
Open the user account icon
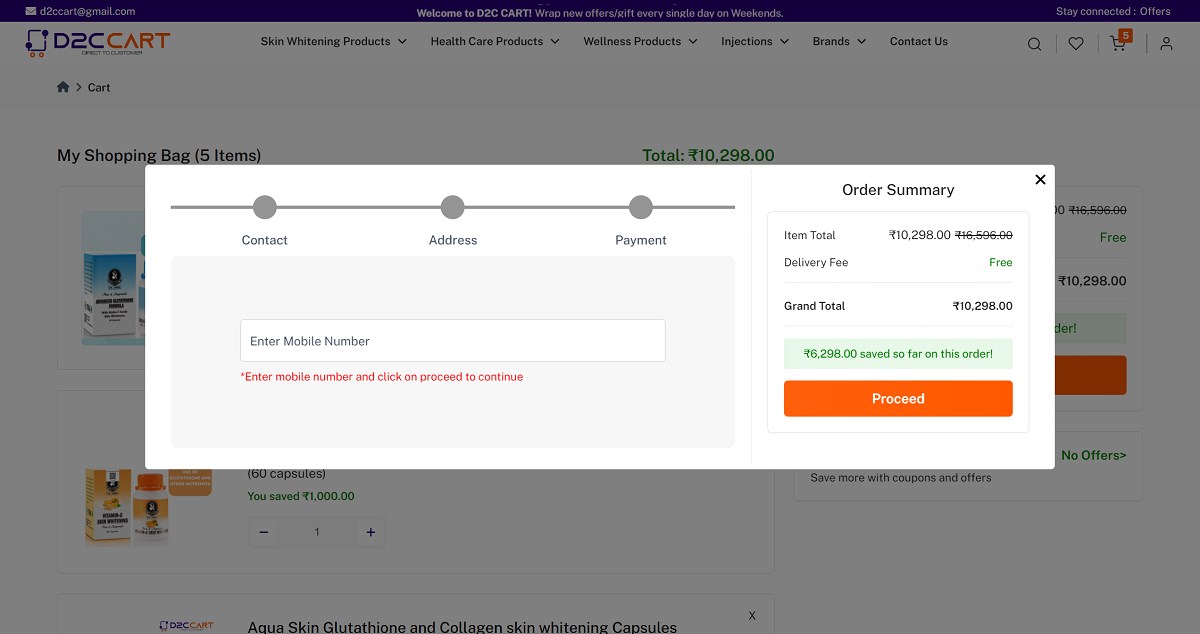(1166, 43)
